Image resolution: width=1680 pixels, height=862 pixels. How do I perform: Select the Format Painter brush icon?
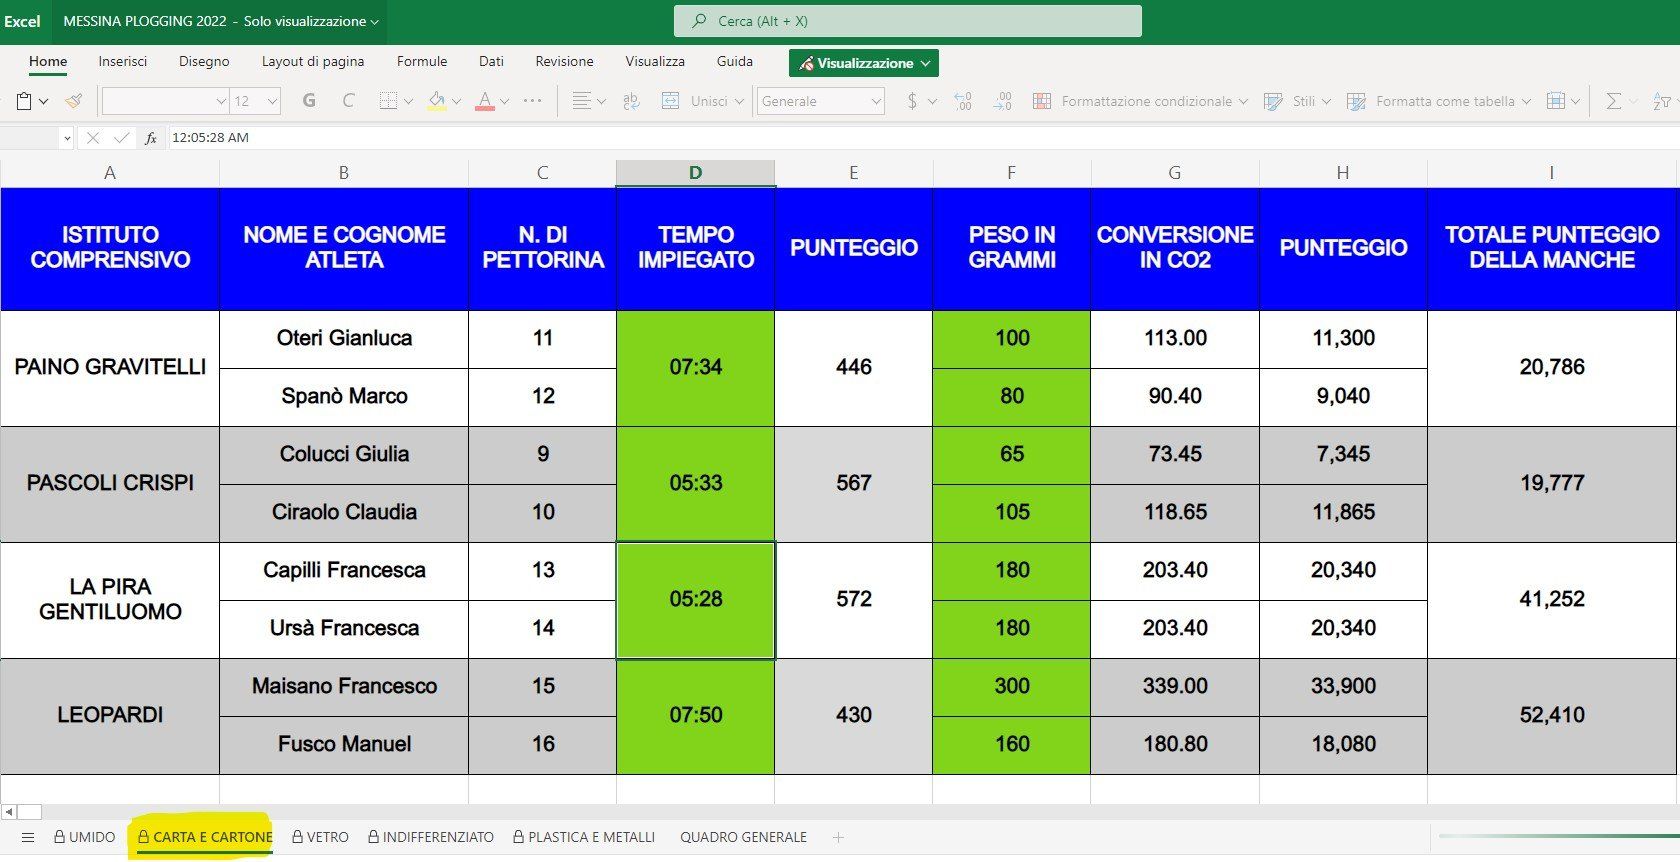pos(73,101)
